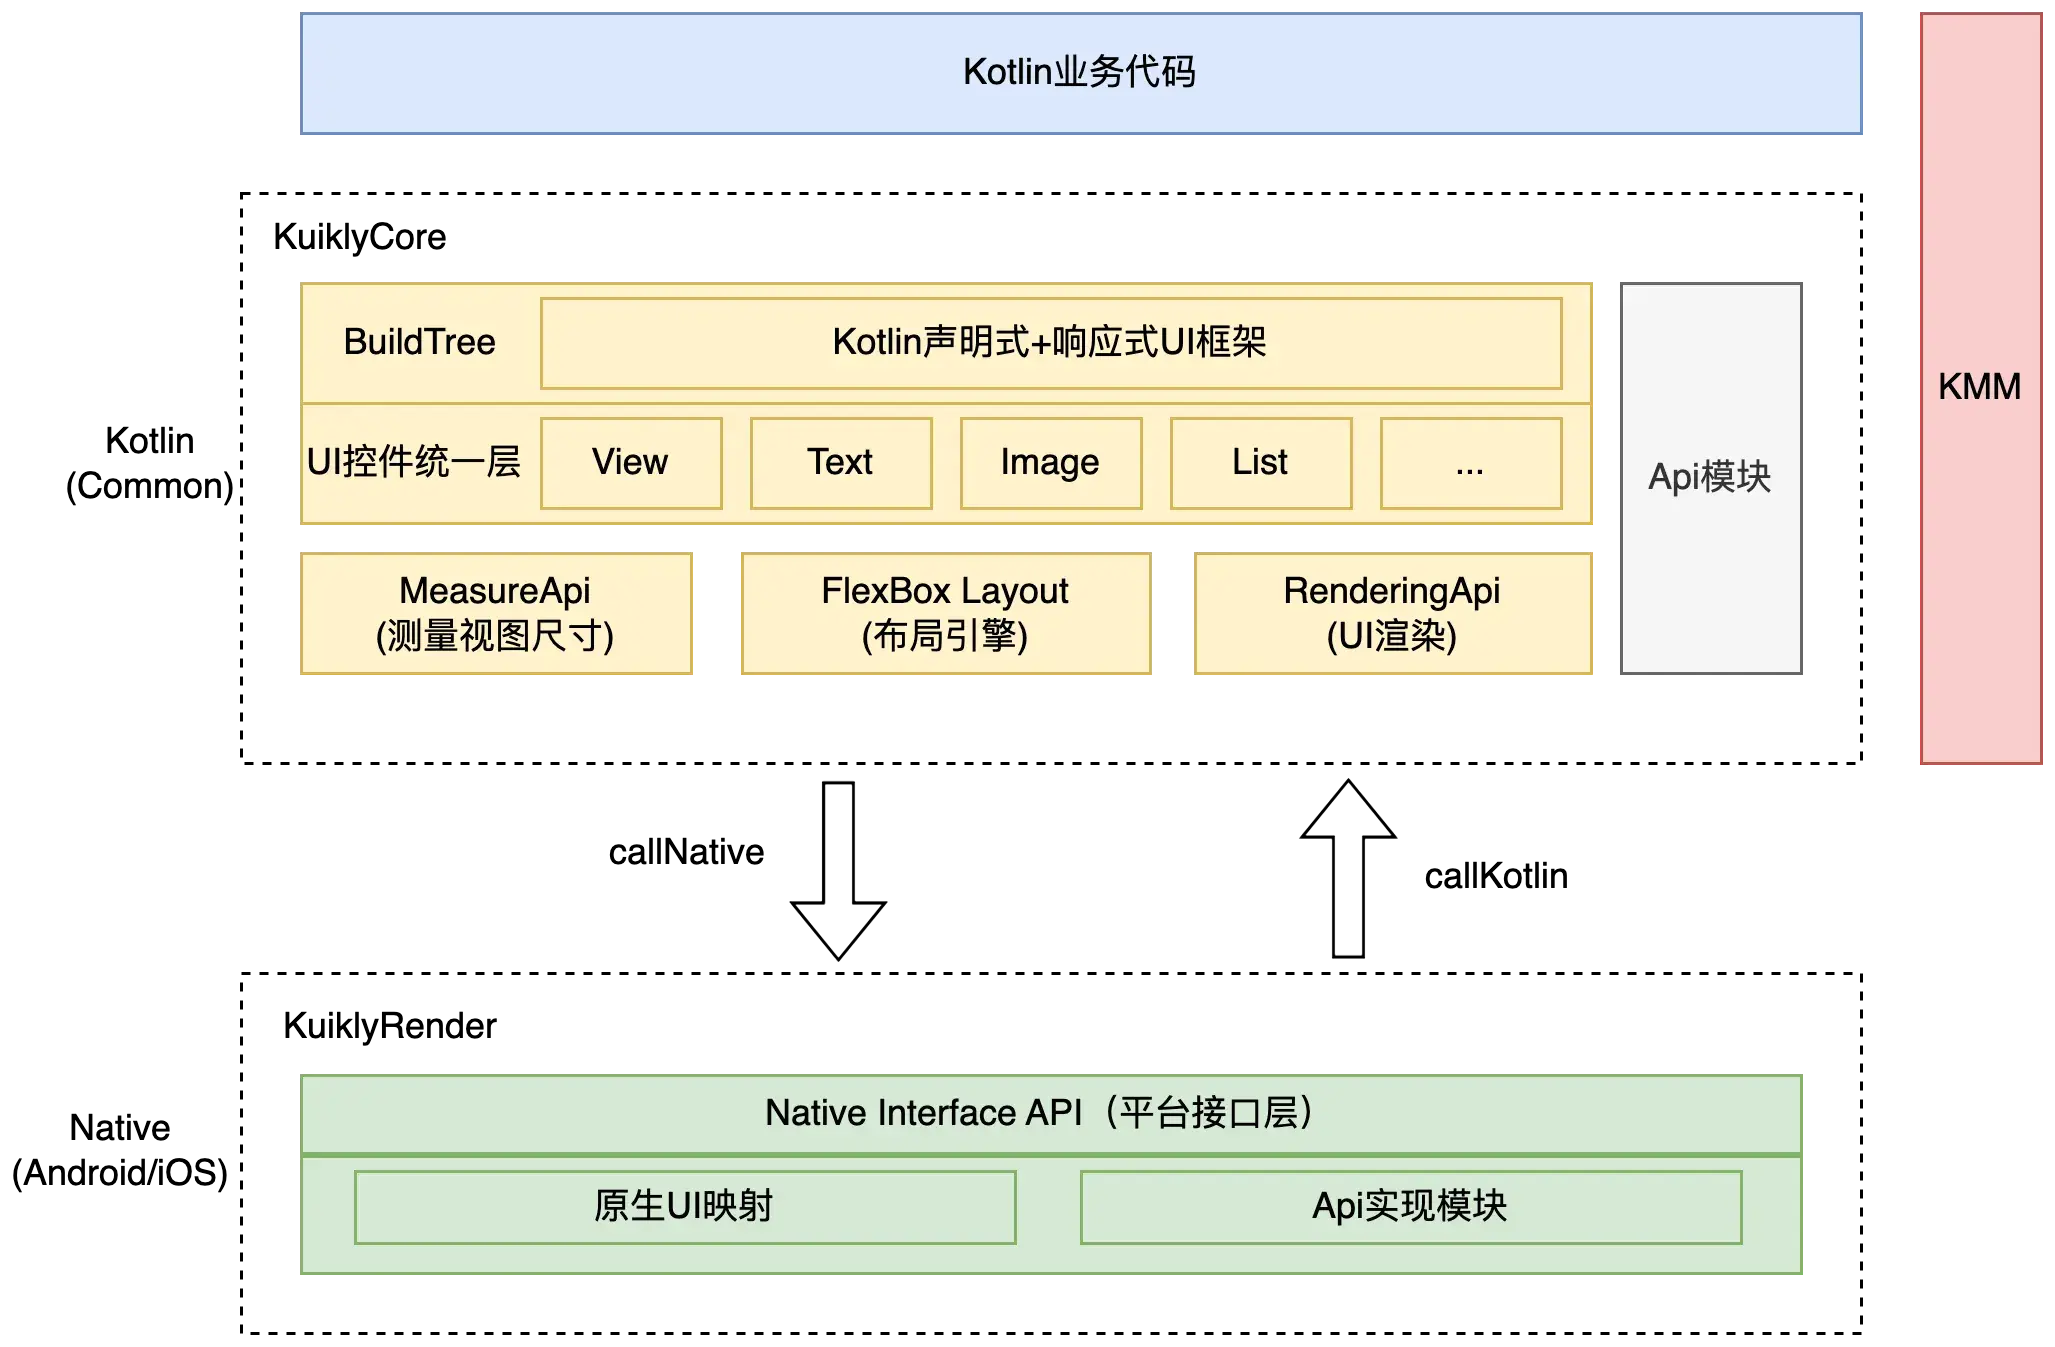Select the BuildTree label box

coord(418,342)
